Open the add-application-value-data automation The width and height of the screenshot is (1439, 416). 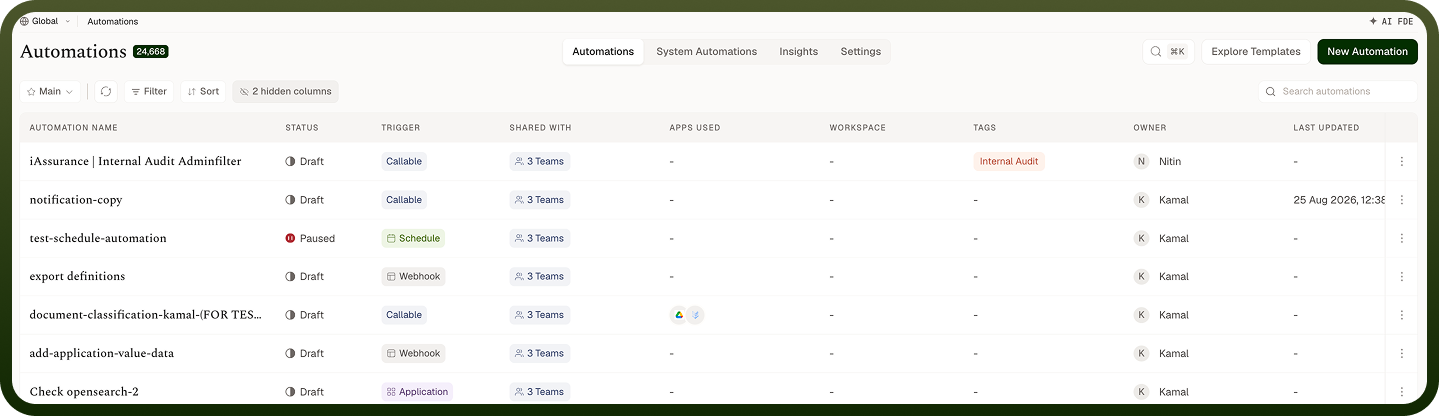click(102, 353)
